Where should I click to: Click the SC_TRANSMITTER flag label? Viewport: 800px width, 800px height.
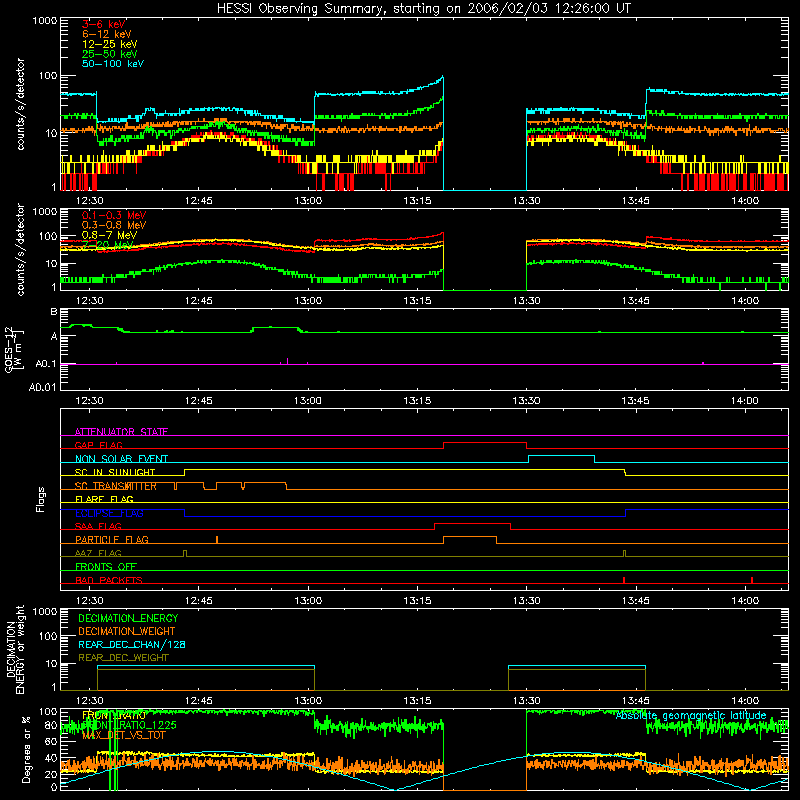116,486
